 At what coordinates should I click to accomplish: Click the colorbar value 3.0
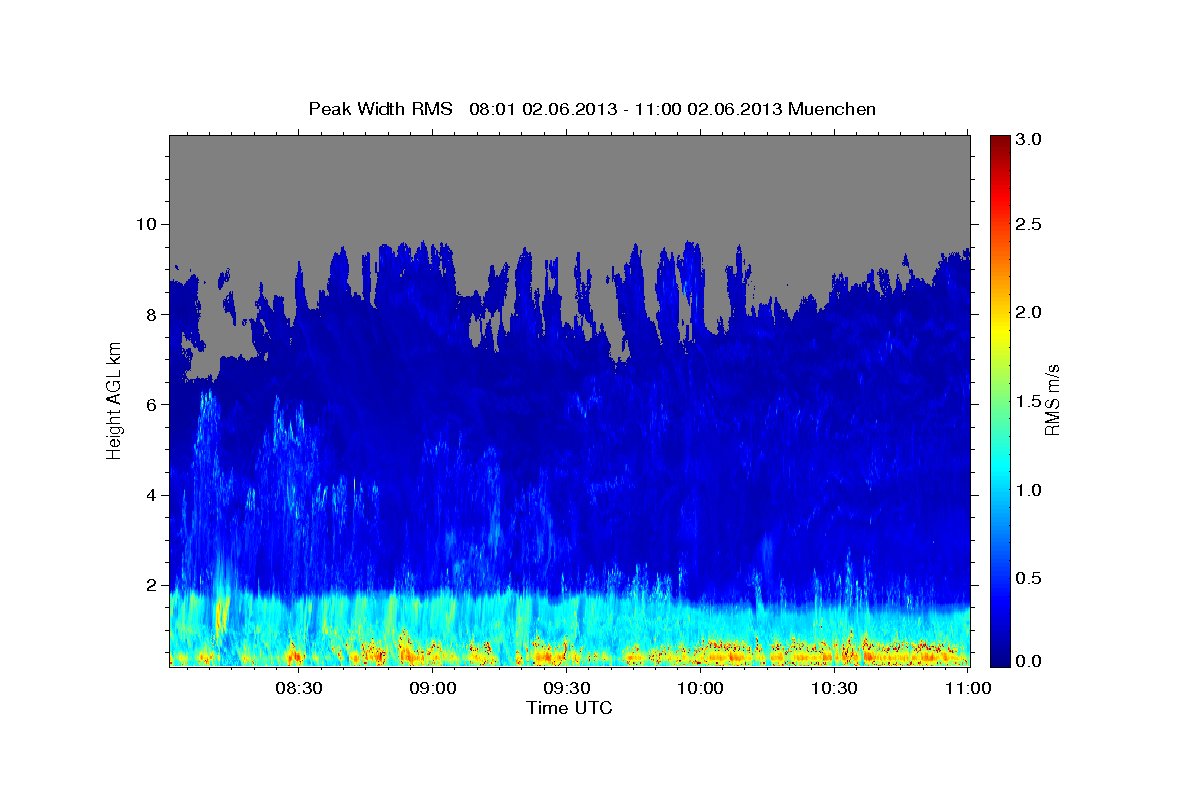point(1029,140)
